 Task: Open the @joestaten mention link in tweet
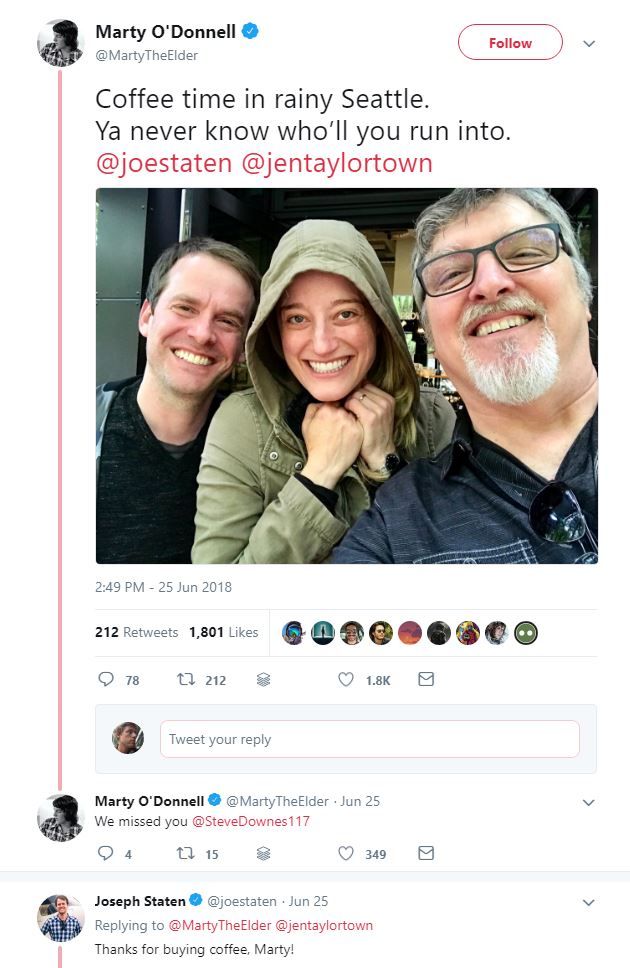(164, 163)
